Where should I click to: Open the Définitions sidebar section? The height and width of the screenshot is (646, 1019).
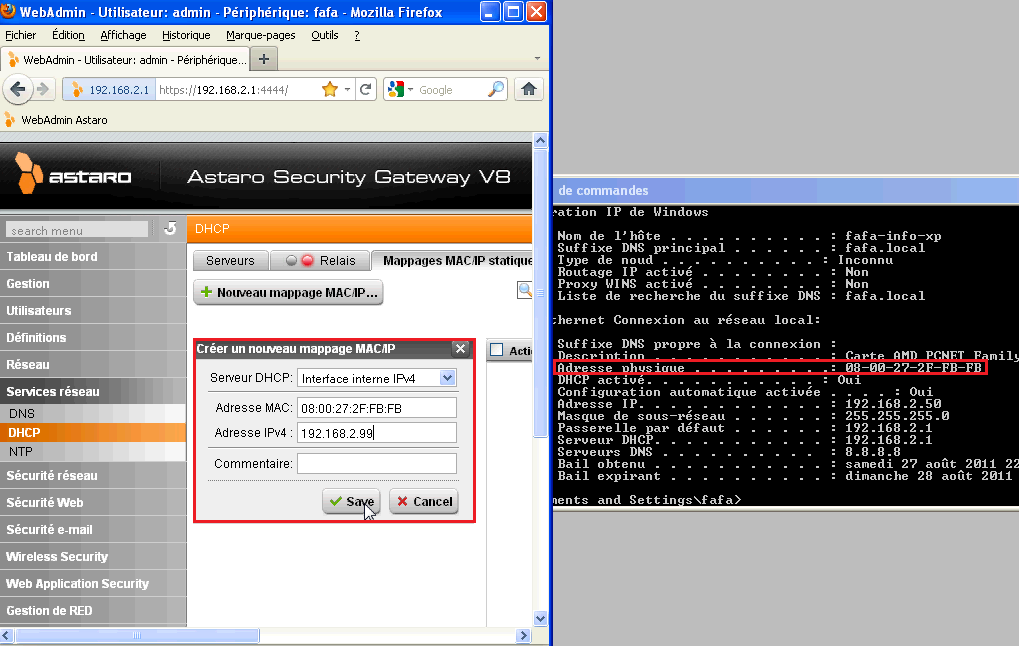(93, 337)
